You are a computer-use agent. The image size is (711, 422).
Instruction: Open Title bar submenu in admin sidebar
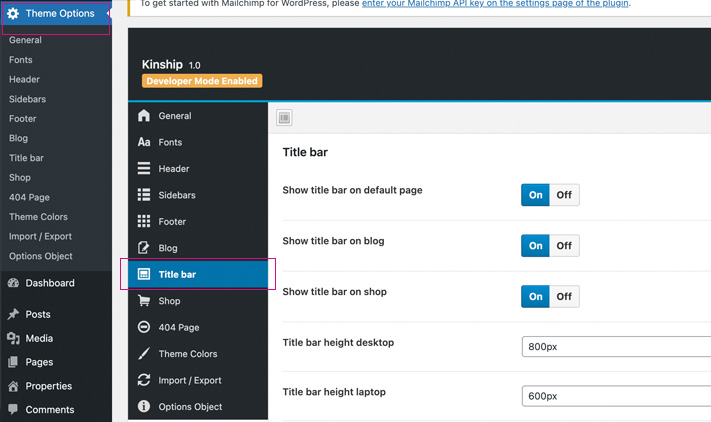(x=26, y=158)
